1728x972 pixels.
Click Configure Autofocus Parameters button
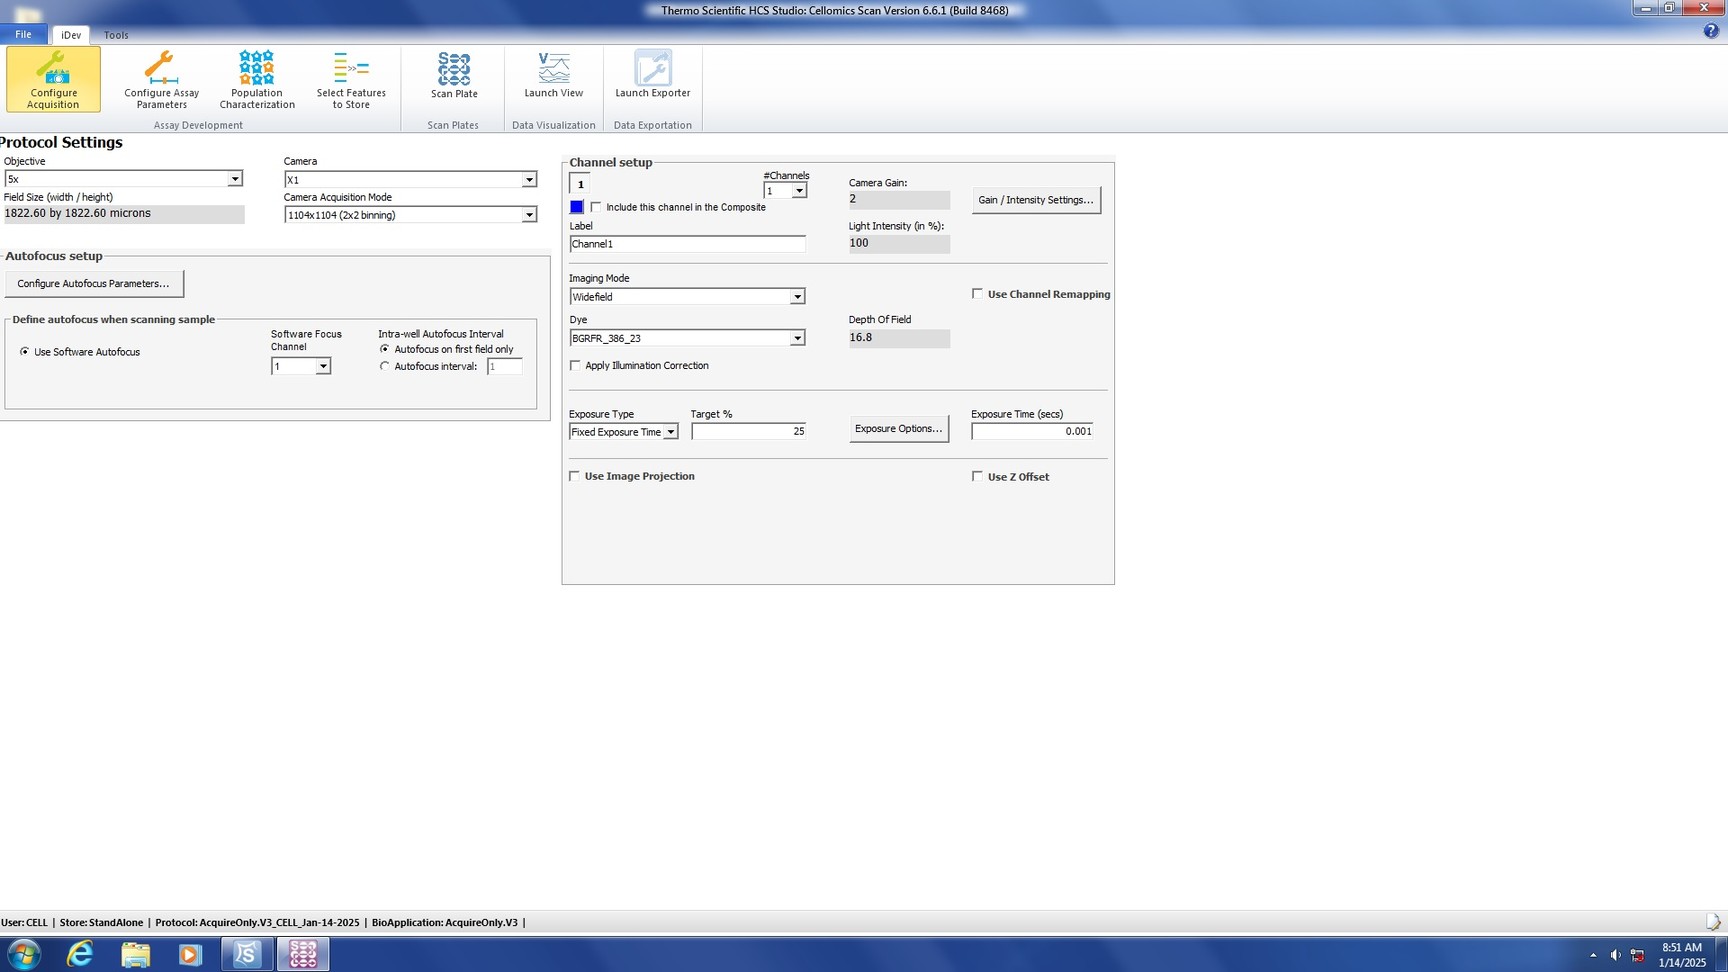(94, 284)
